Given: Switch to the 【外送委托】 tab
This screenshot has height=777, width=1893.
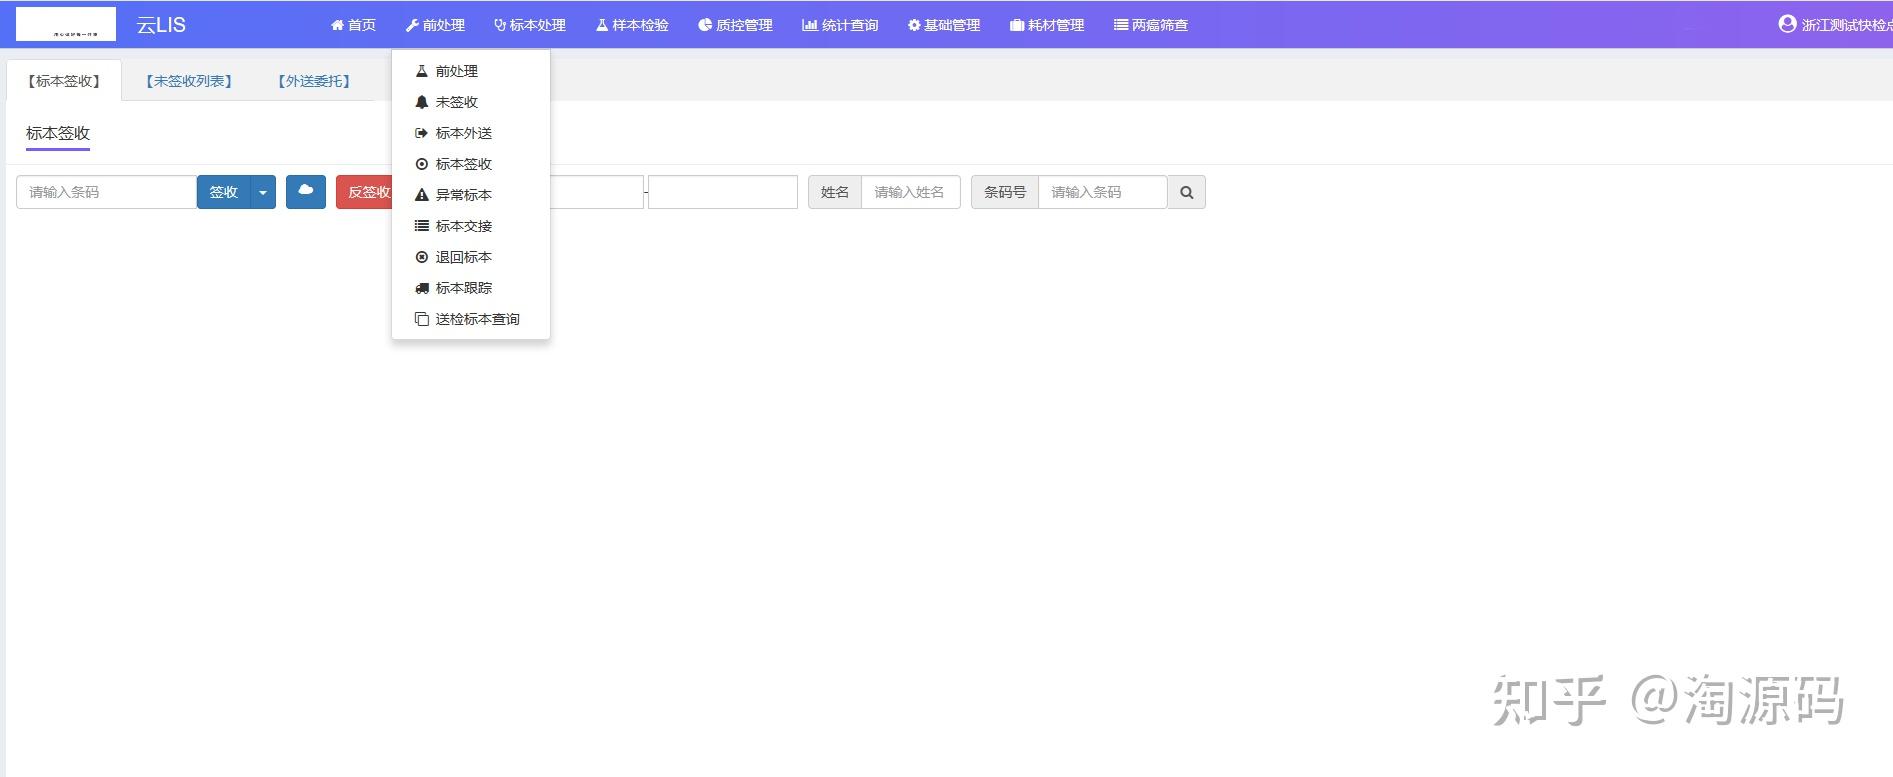Looking at the screenshot, I should 314,81.
